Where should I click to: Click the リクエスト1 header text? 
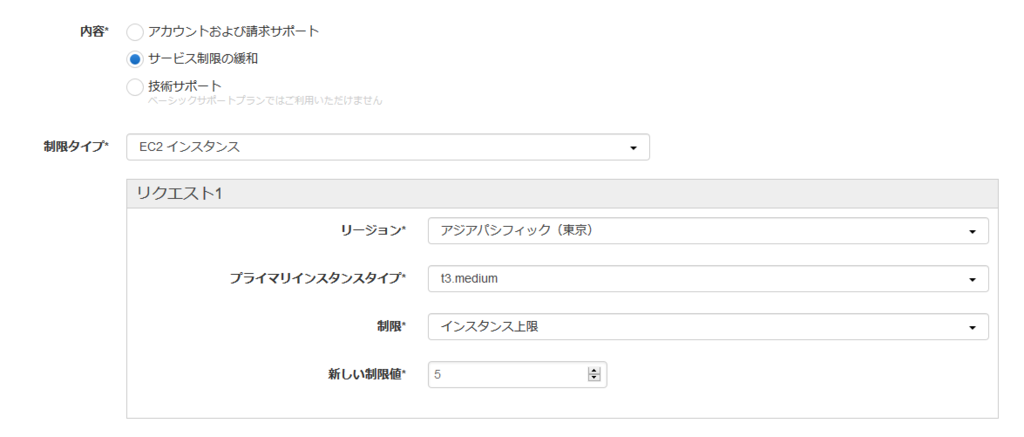[x=179, y=194]
